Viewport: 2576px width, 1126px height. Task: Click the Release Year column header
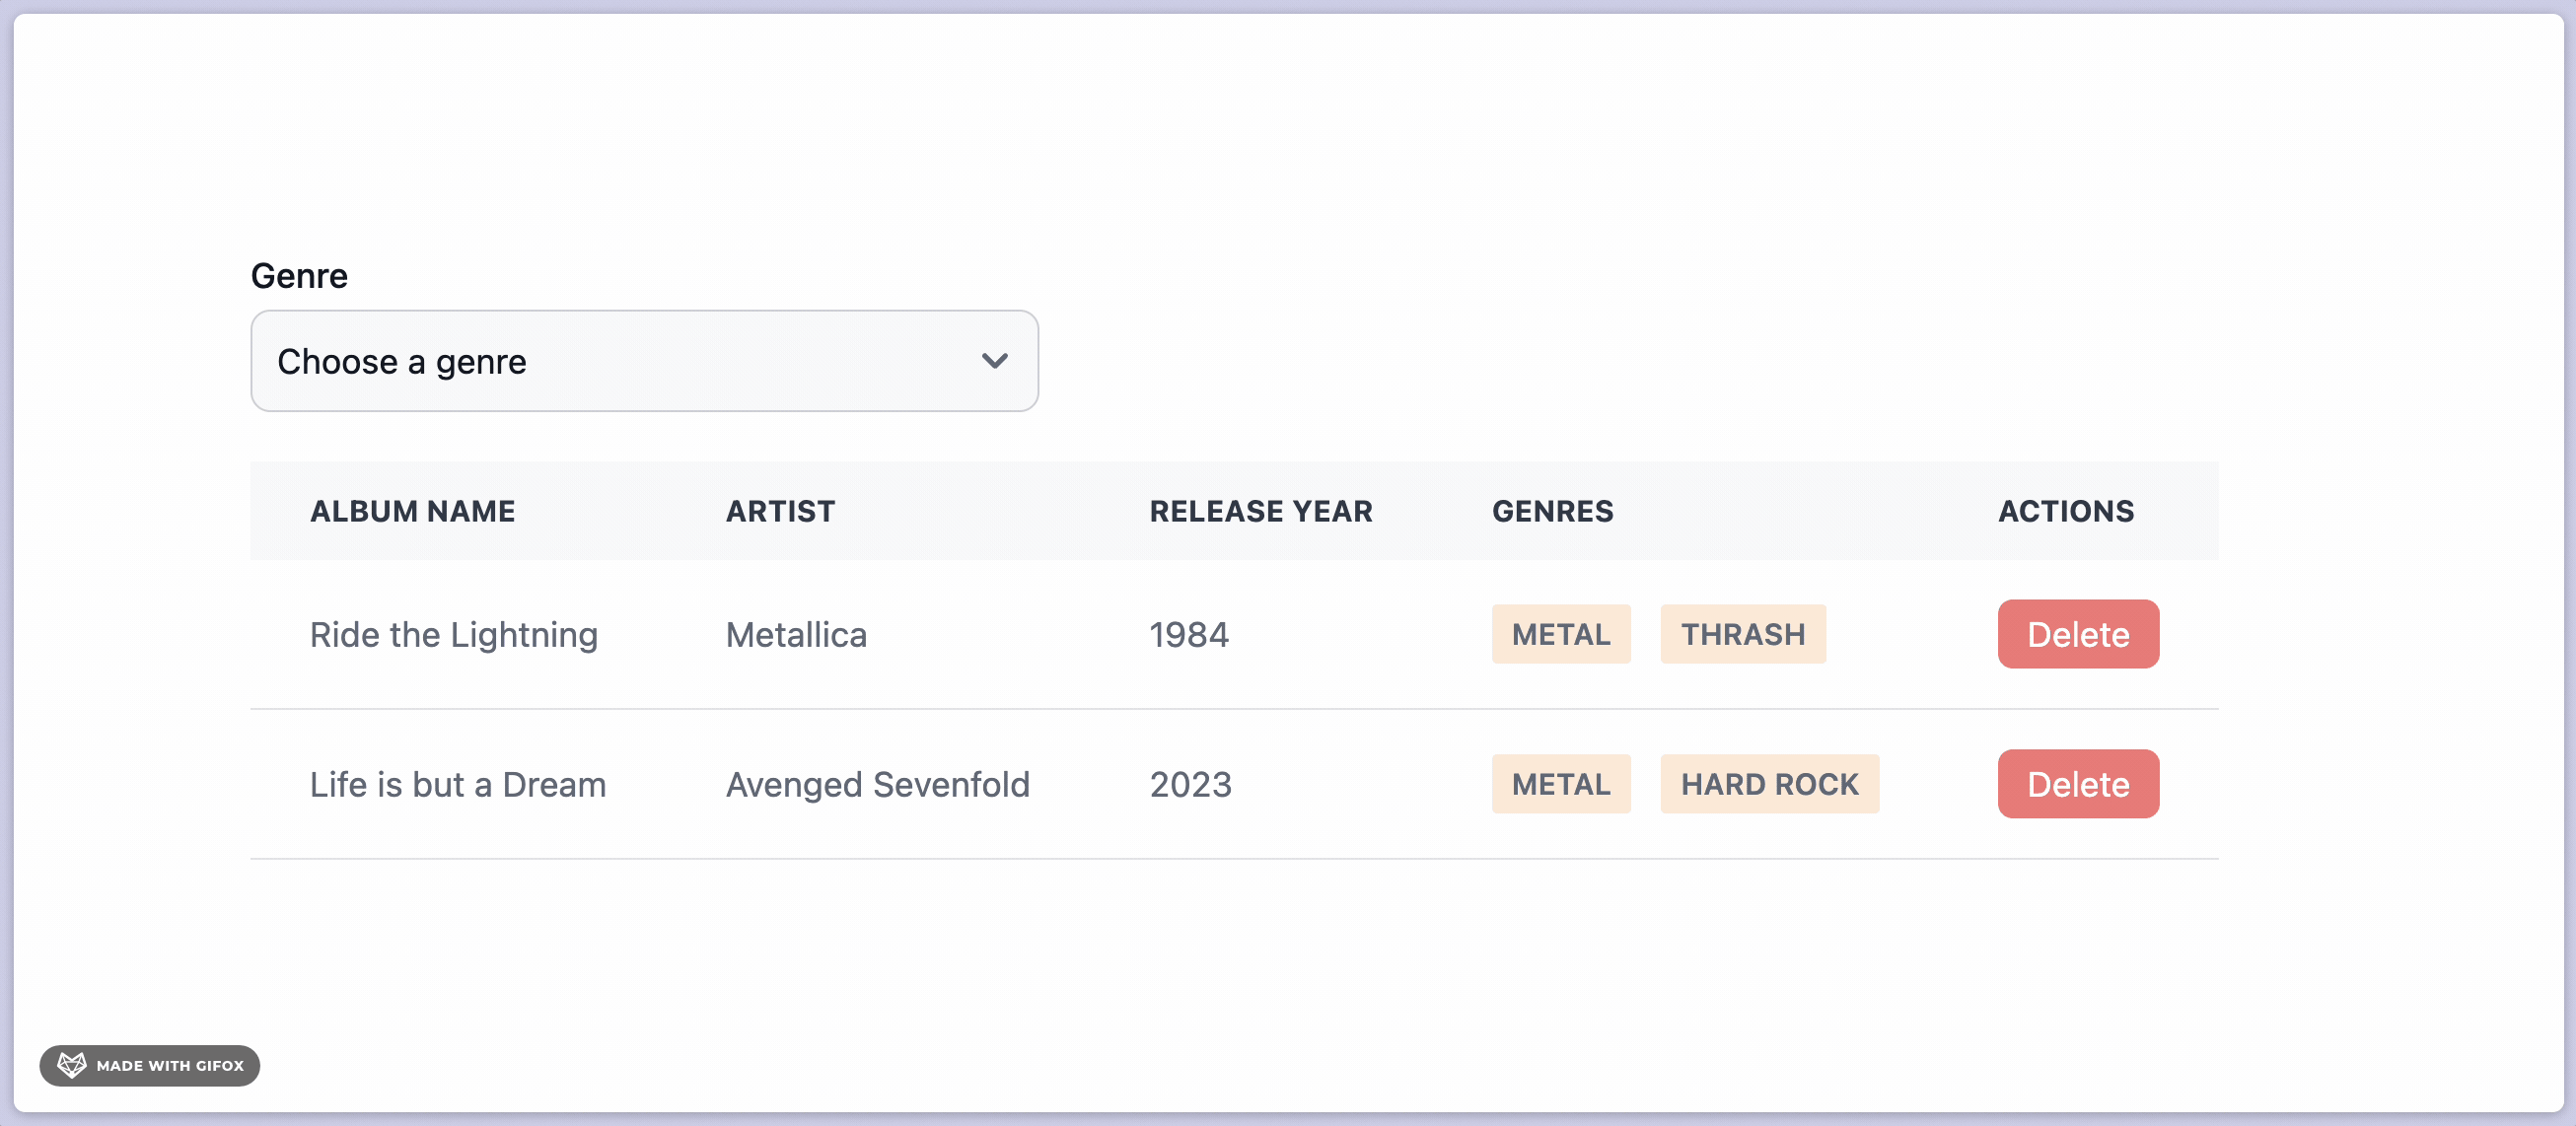(1260, 511)
